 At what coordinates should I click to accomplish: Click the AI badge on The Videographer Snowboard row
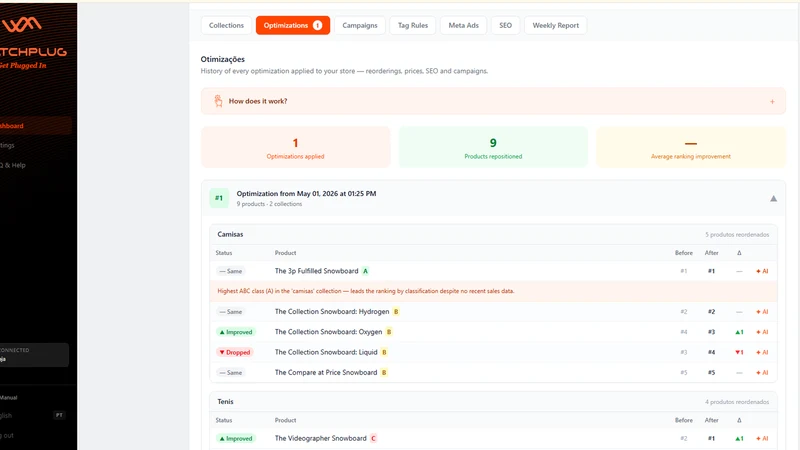pos(762,439)
